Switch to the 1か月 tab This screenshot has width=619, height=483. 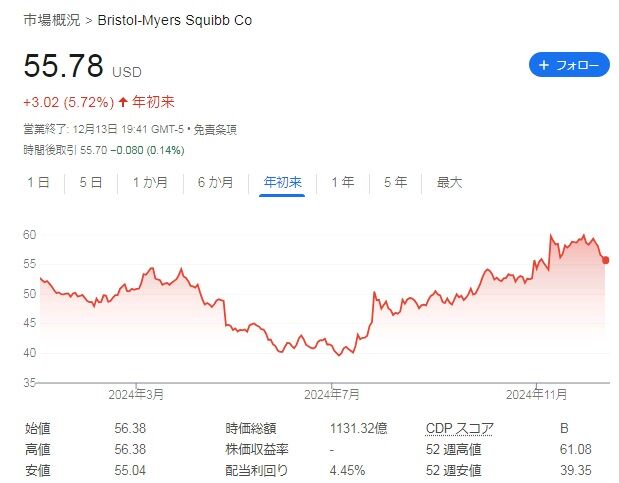click(x=150, y=182)
